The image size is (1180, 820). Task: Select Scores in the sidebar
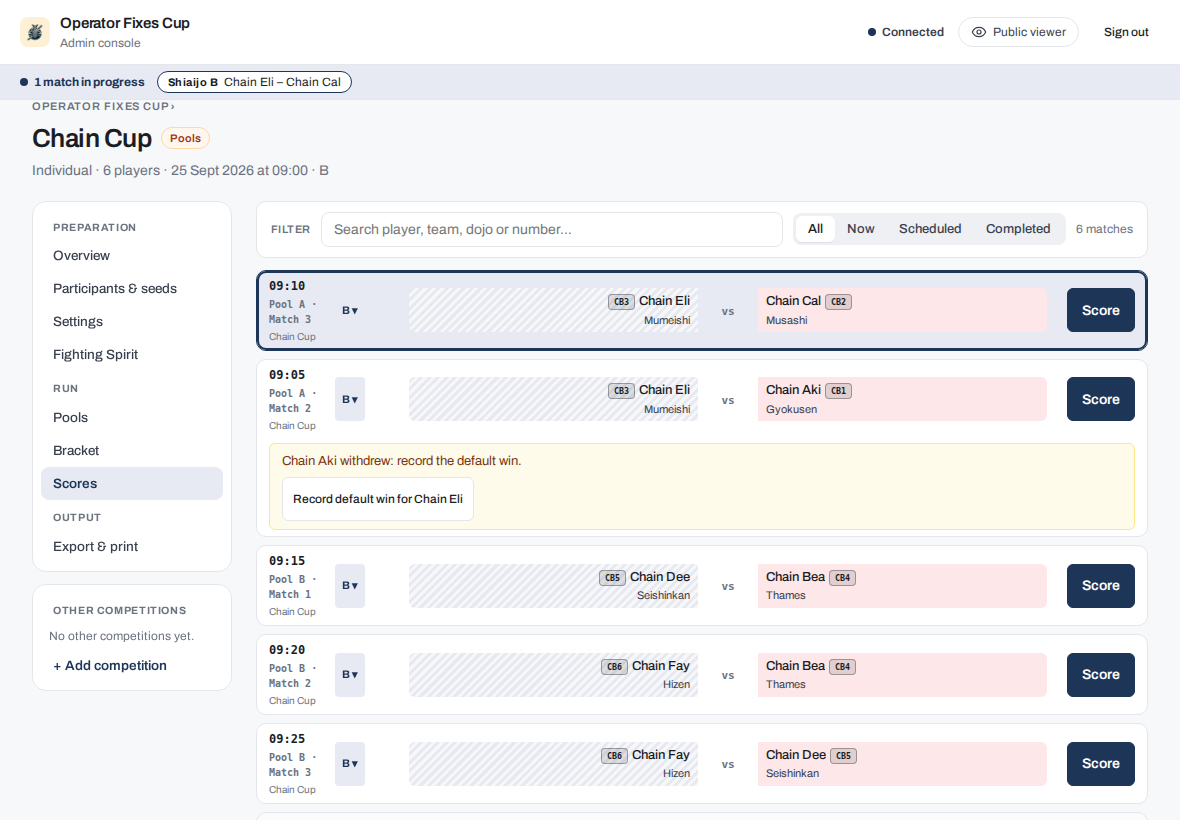132,484
